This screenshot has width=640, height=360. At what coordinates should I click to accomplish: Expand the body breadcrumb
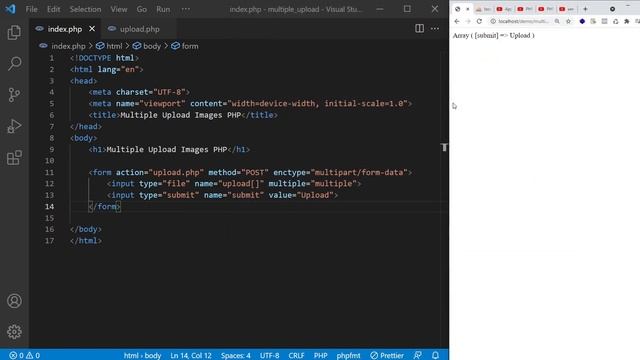click(147, 46)
